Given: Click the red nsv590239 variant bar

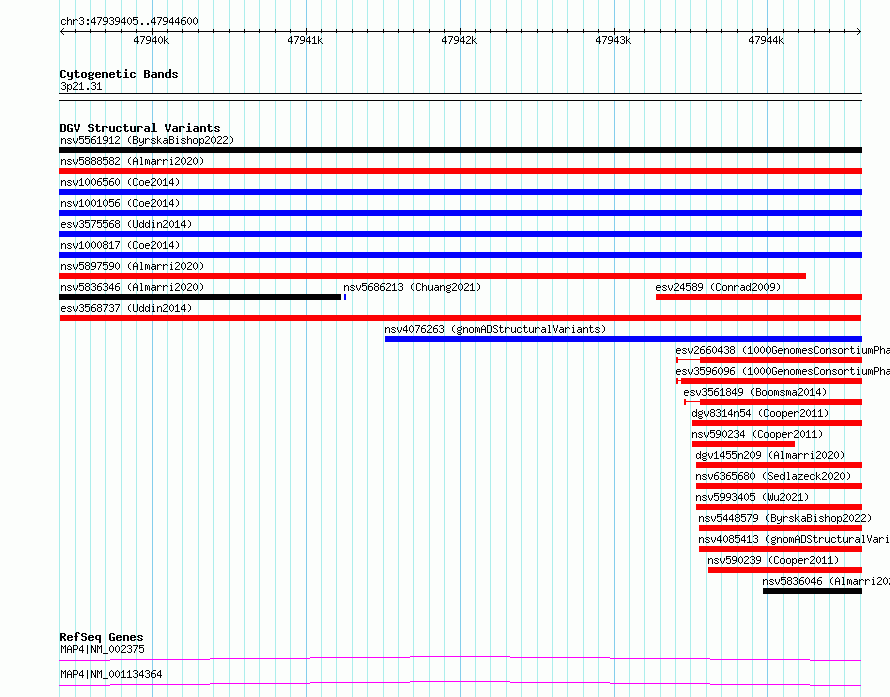Looking at the screenshot, I should tap(785, 570).
